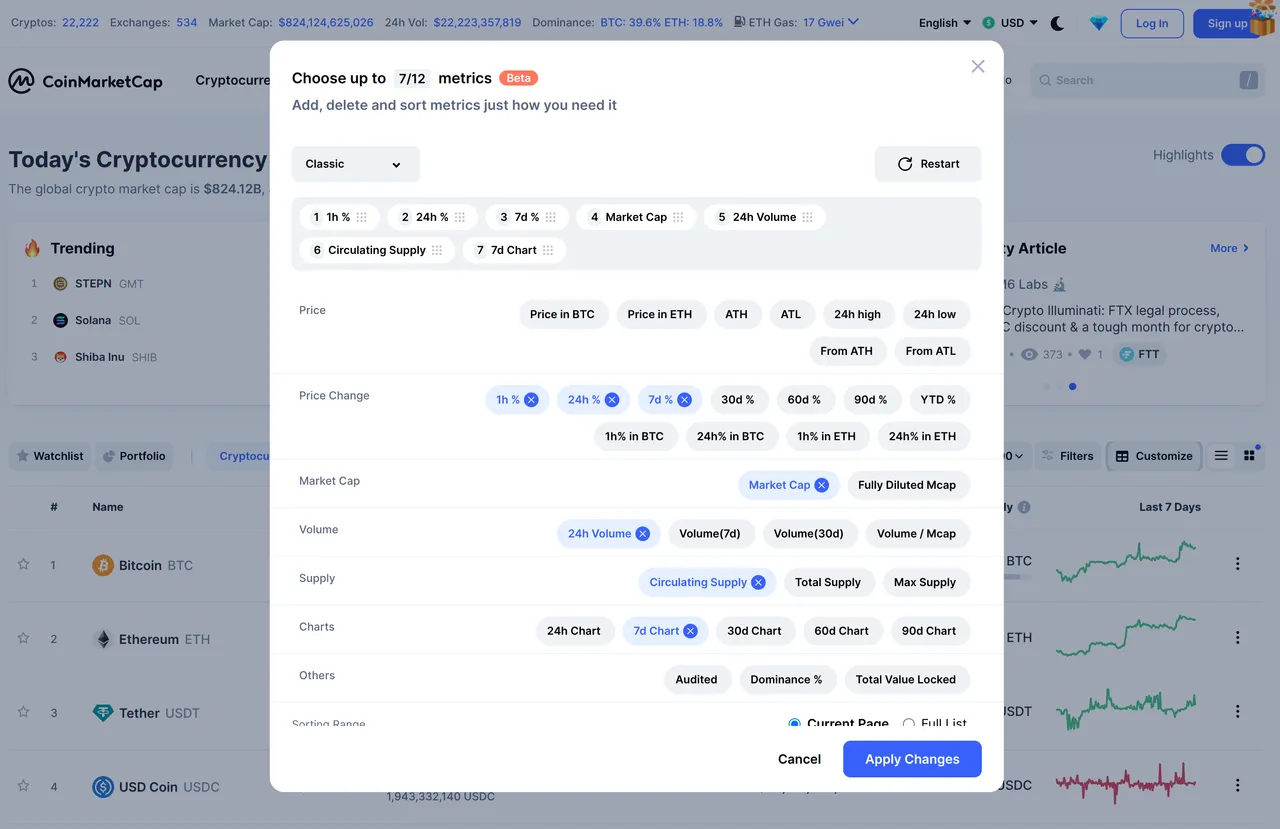Select Full List sorting range
1280x829 pixels.
909,723
